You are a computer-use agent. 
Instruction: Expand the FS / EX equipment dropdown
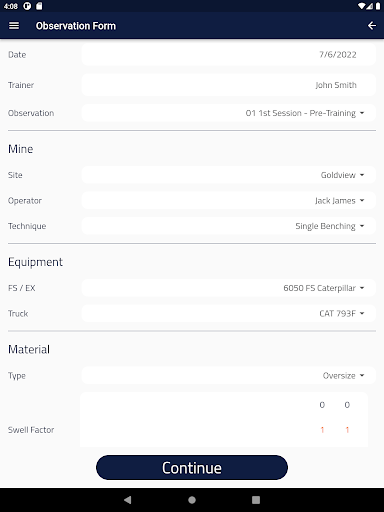[x=228, y=288]
